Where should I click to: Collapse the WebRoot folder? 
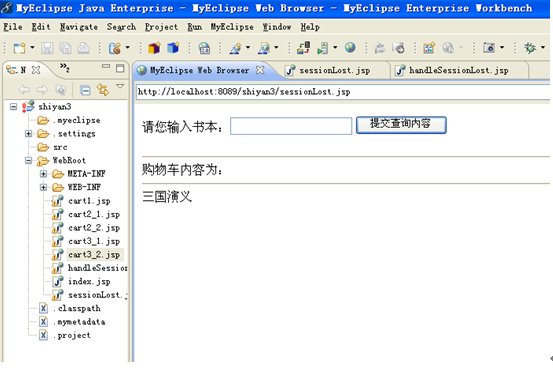29,160
